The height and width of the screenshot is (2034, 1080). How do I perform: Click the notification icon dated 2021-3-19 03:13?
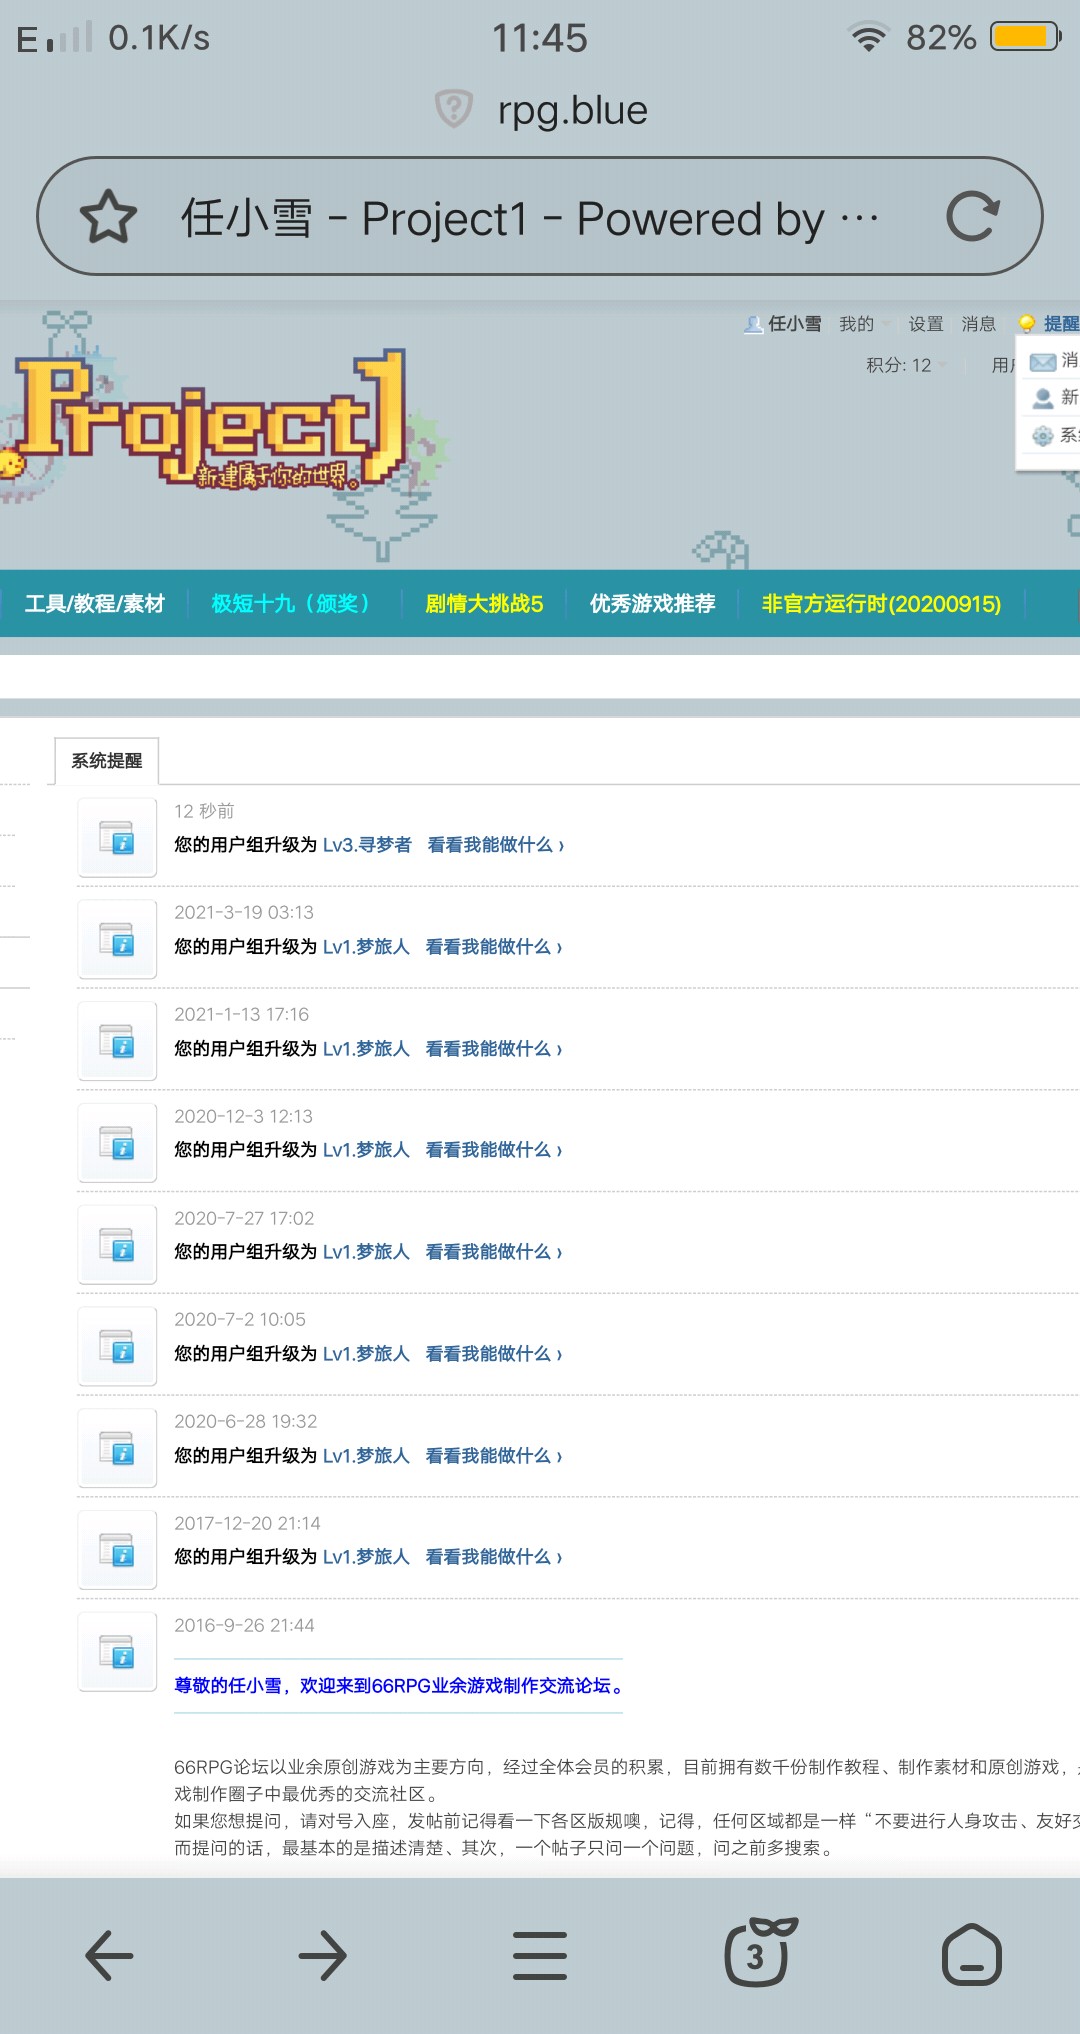coord(117,939)
